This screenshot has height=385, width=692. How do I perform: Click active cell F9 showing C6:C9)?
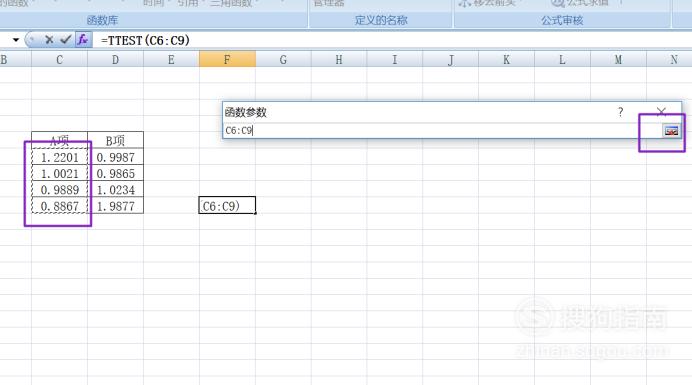click(227, 205)
